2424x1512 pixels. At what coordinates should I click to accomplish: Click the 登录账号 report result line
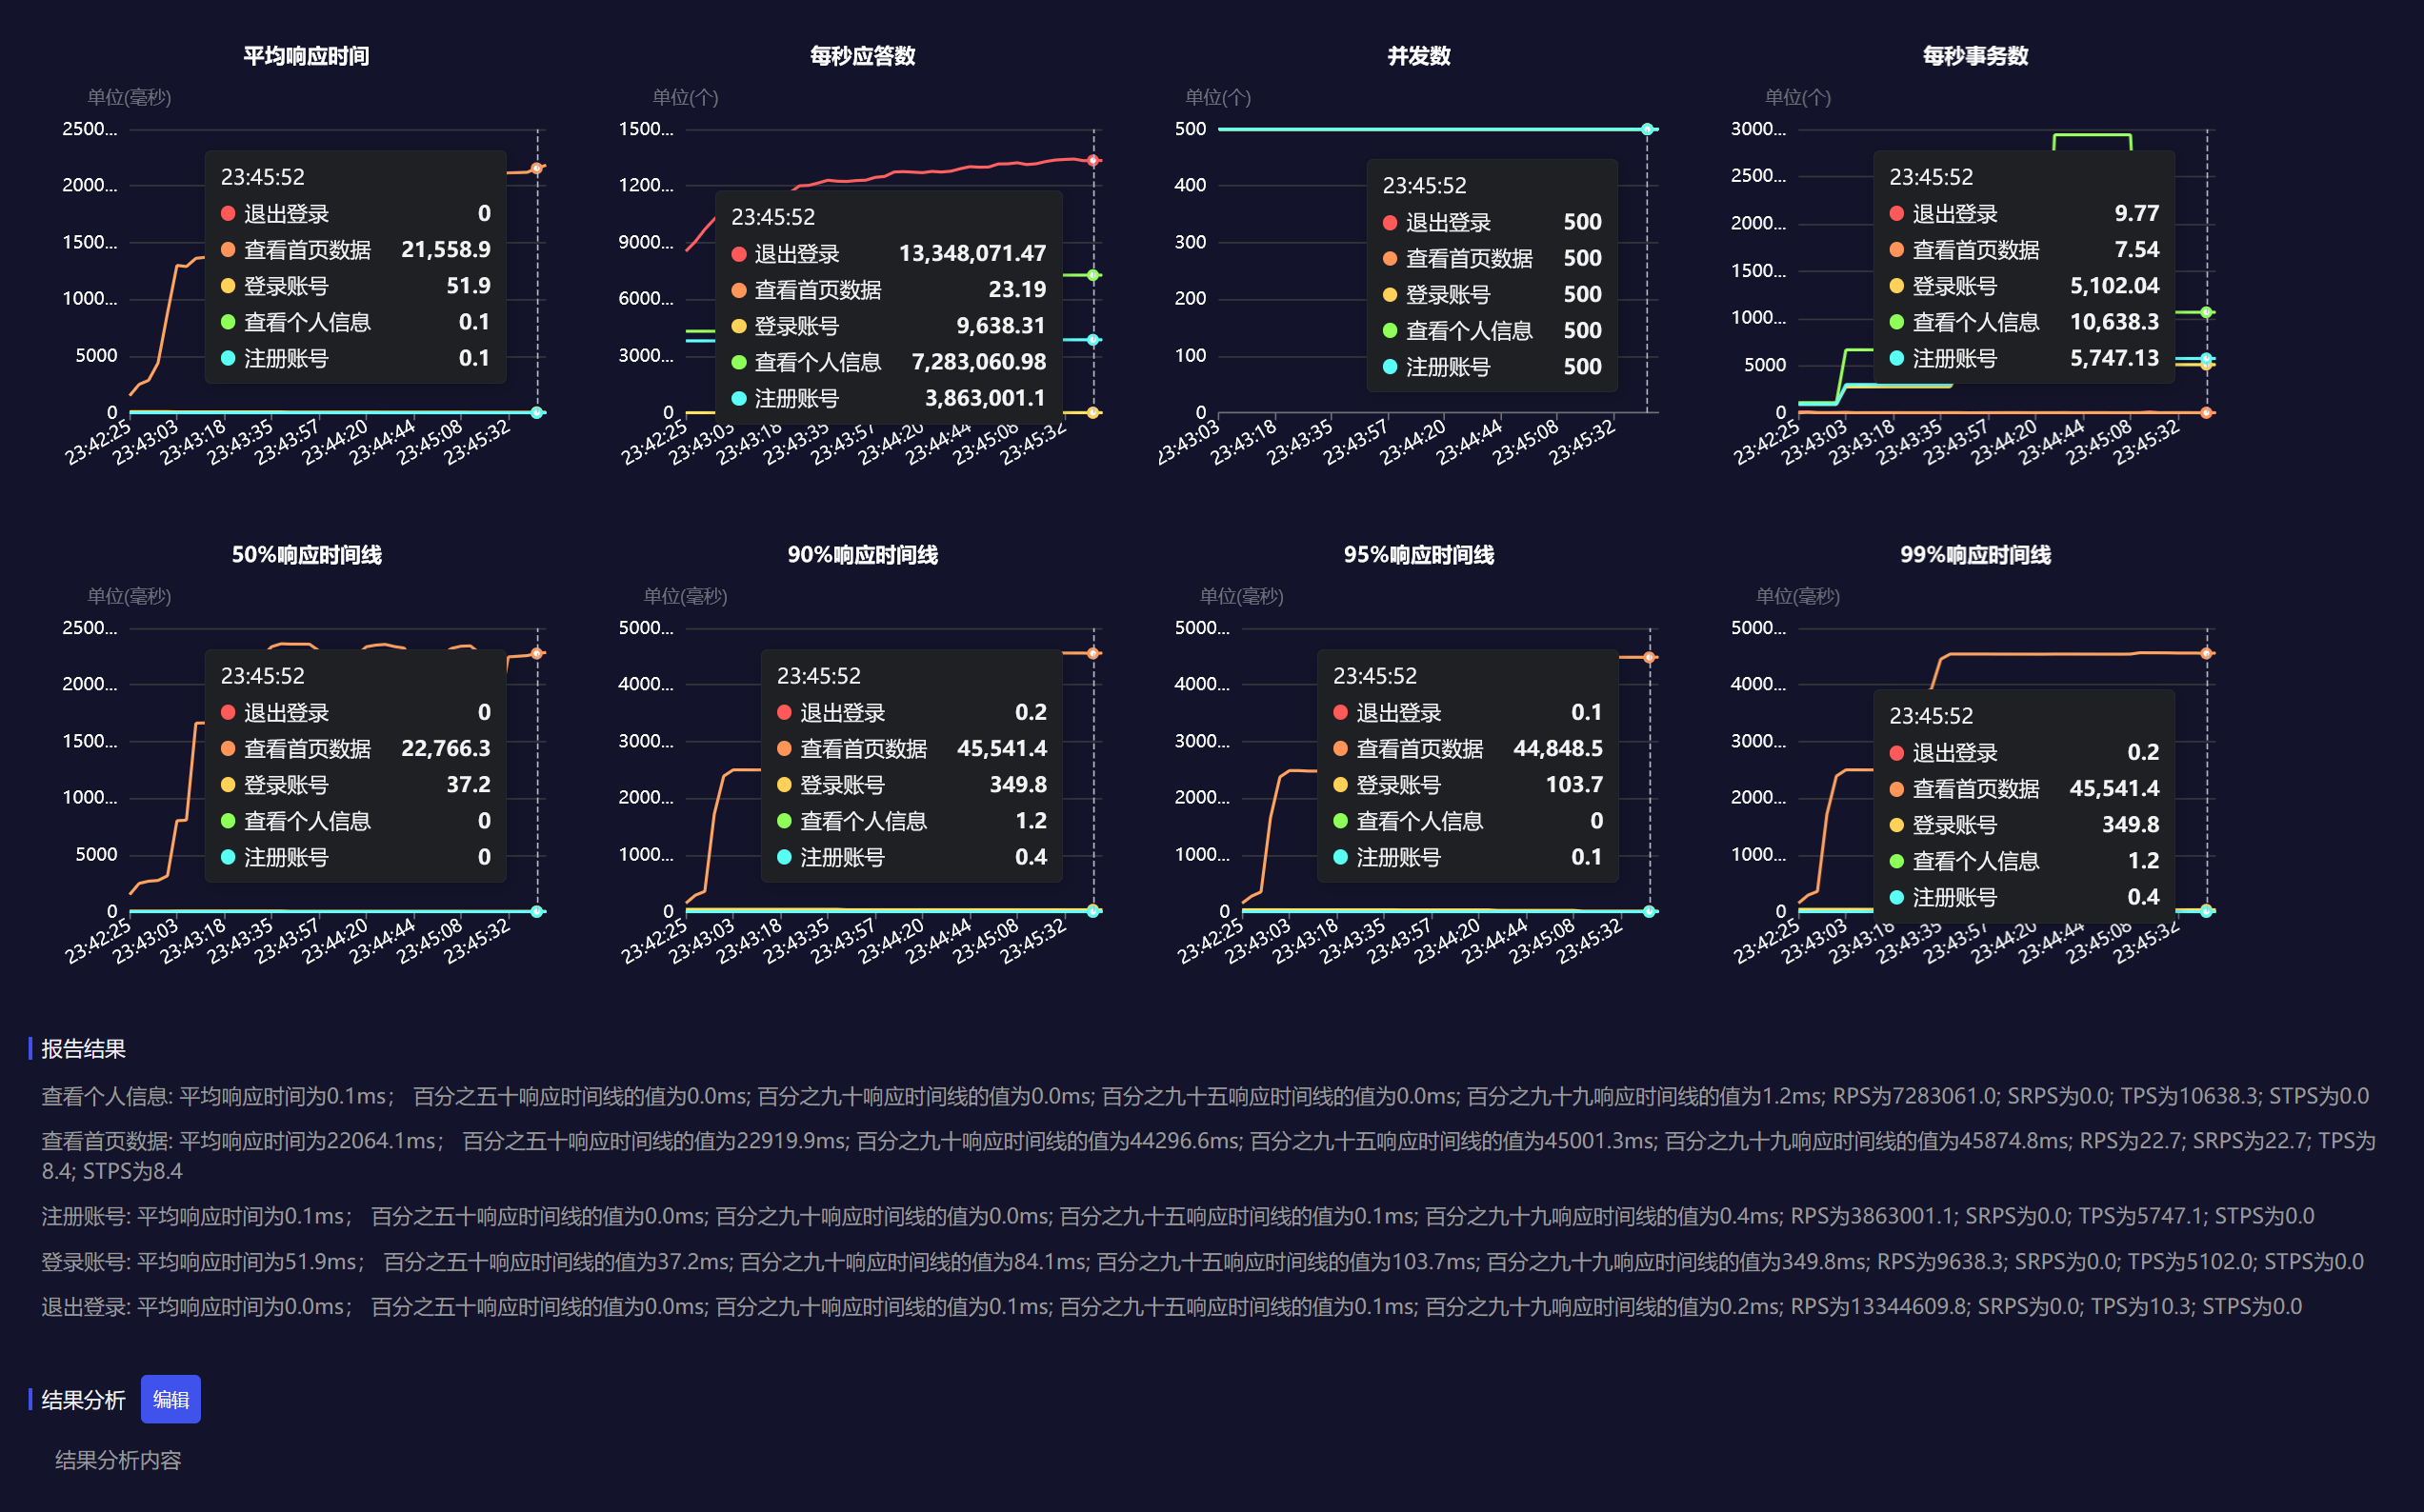(x=1200, y=1261)
